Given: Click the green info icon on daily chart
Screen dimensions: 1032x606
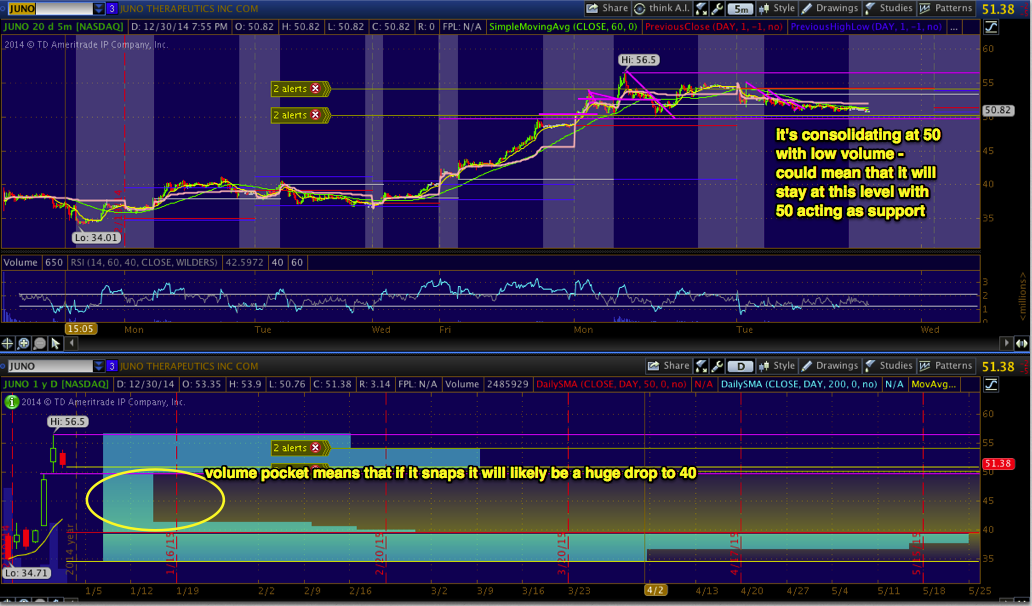Looking at the screenshot, I should click(x=11, y=401).
